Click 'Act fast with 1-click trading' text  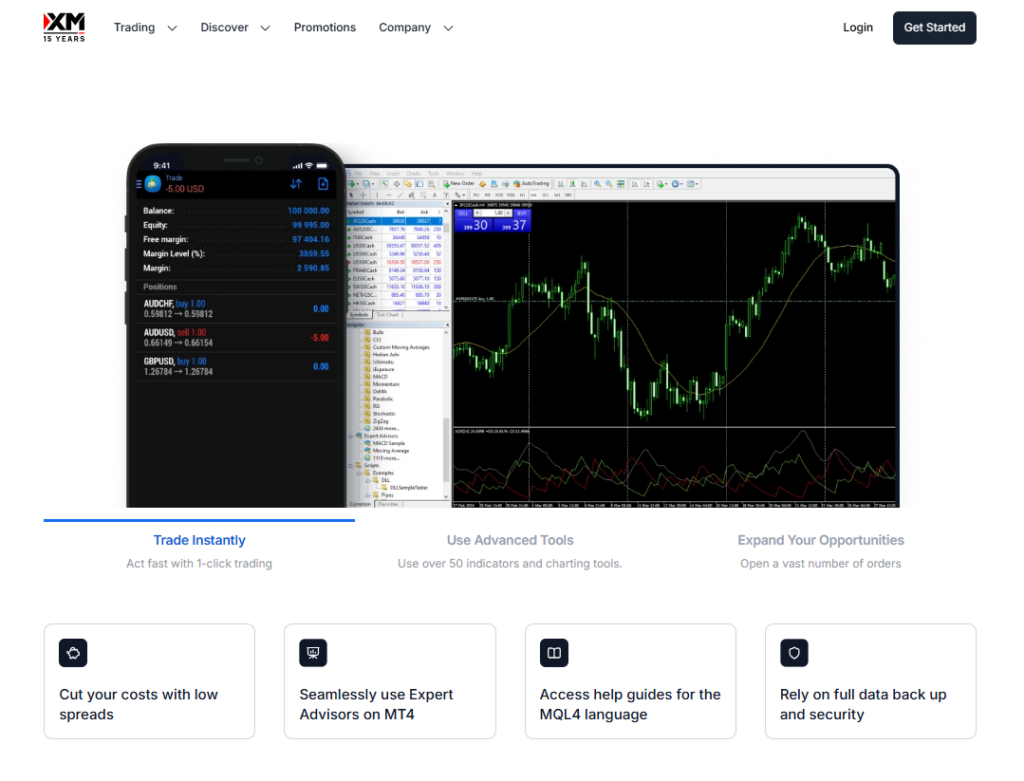coord(199,564)
